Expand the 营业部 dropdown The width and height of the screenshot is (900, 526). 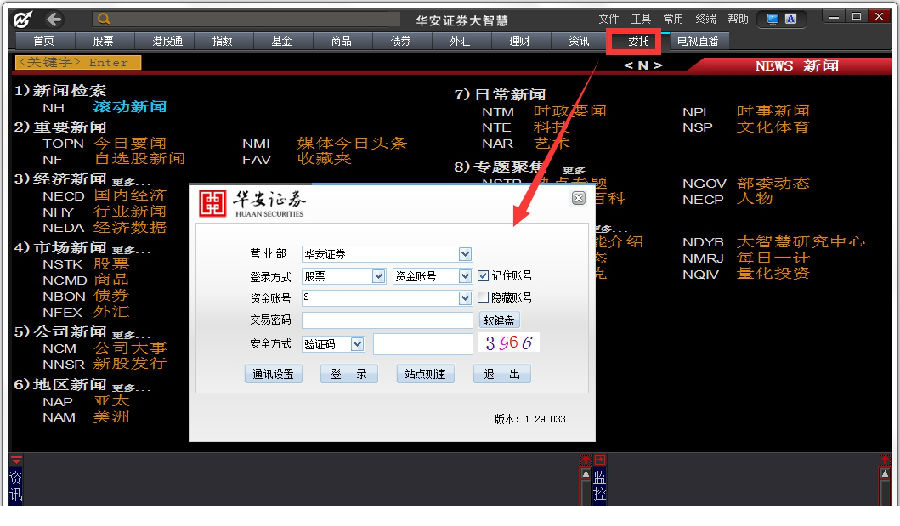click(465, 254)
